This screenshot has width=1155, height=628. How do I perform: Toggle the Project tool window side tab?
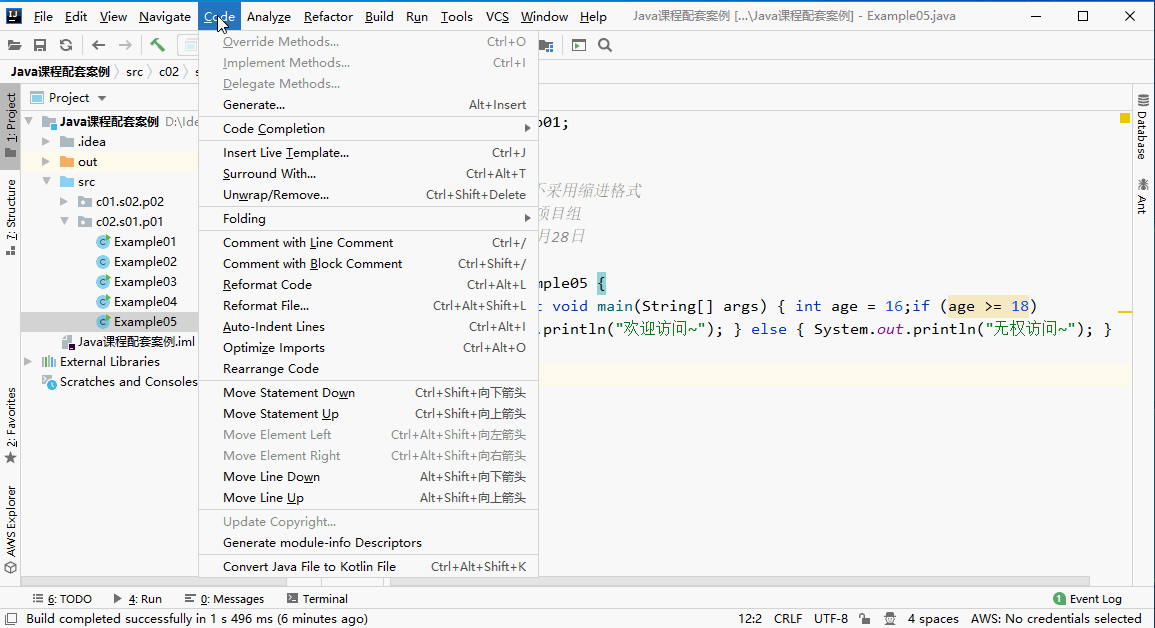(x=10, y=124)
